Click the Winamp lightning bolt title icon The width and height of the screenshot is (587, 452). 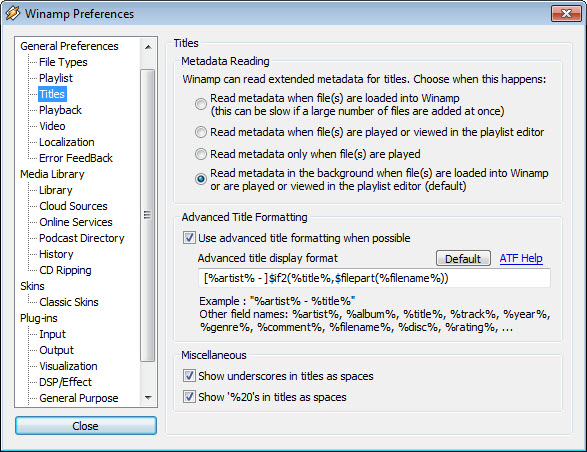[x=13, y=13]
